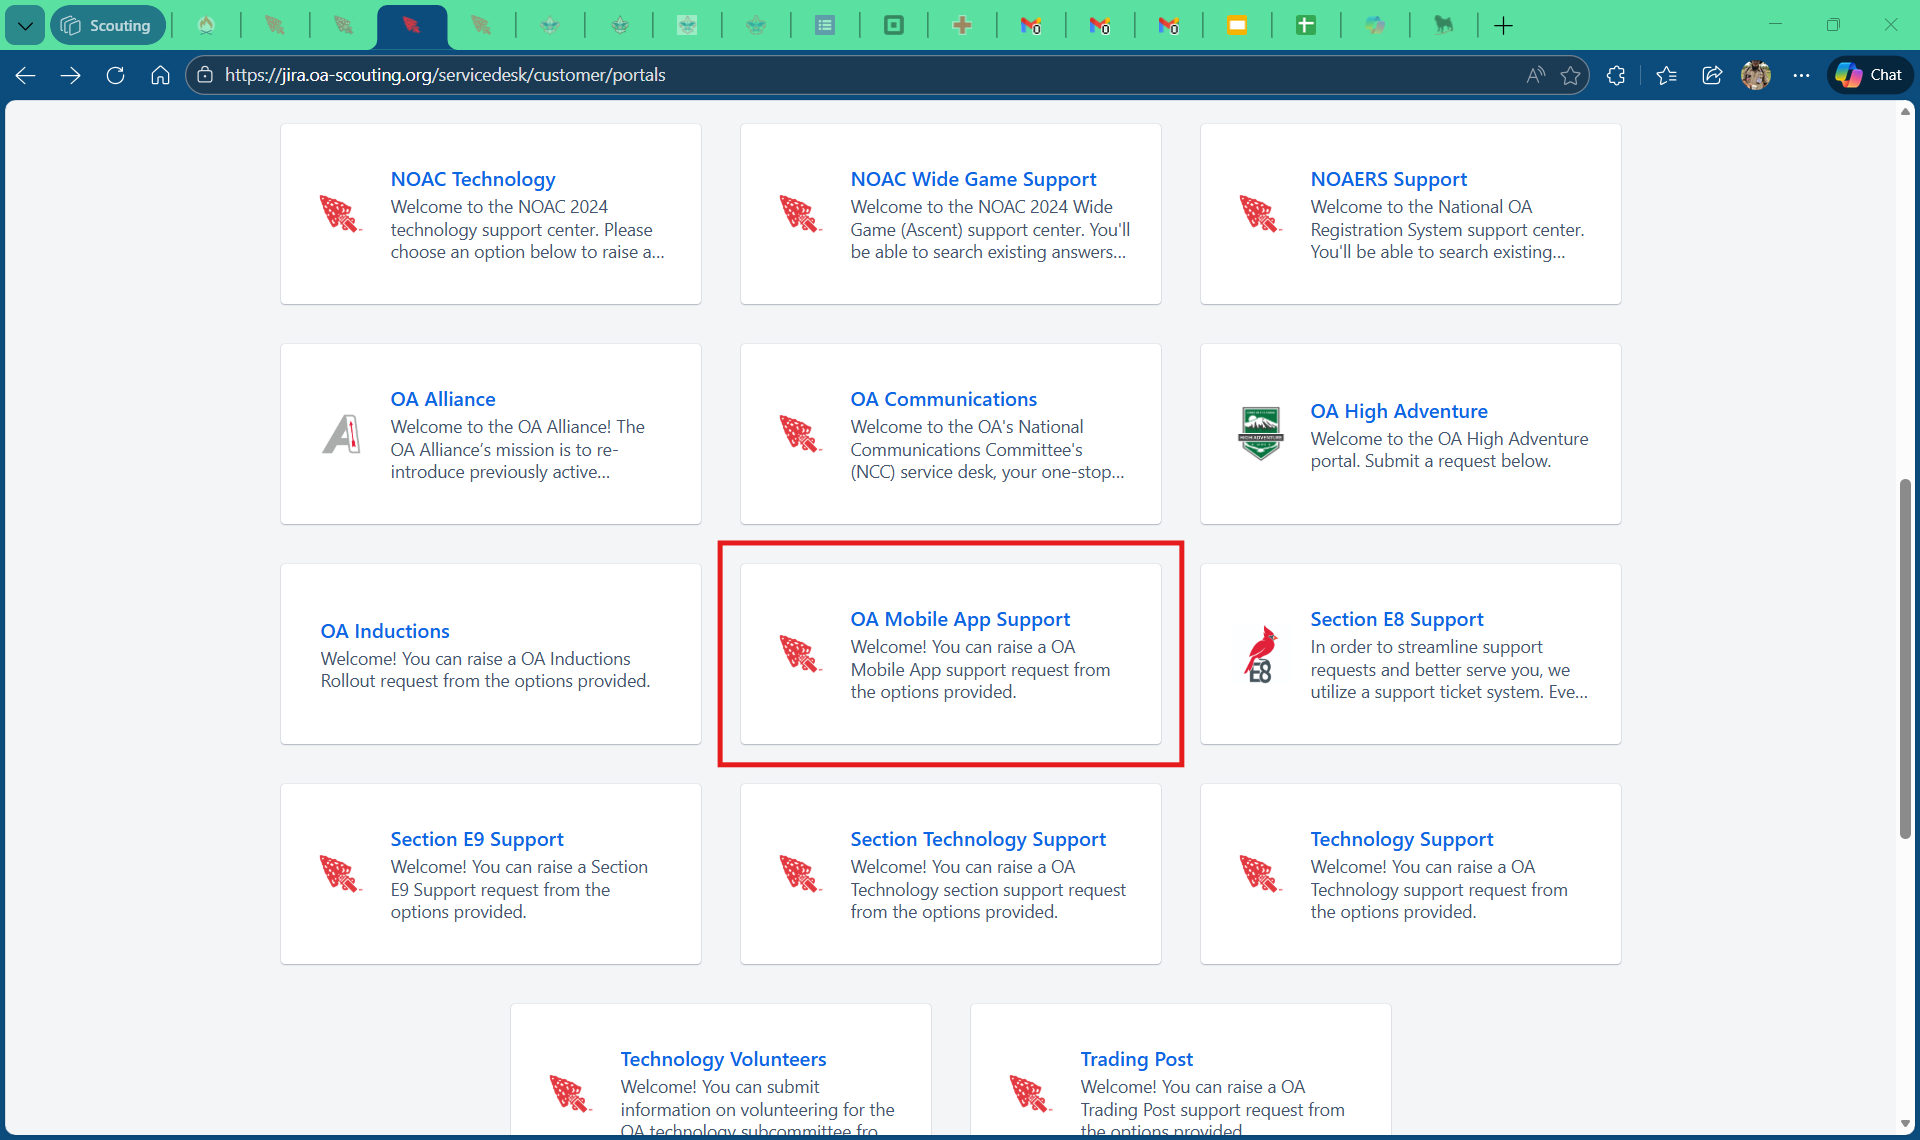This screenshot has width=1920, height=1140.
Task: Open the OA Mobile App Support portal
Action: (959, 619)
